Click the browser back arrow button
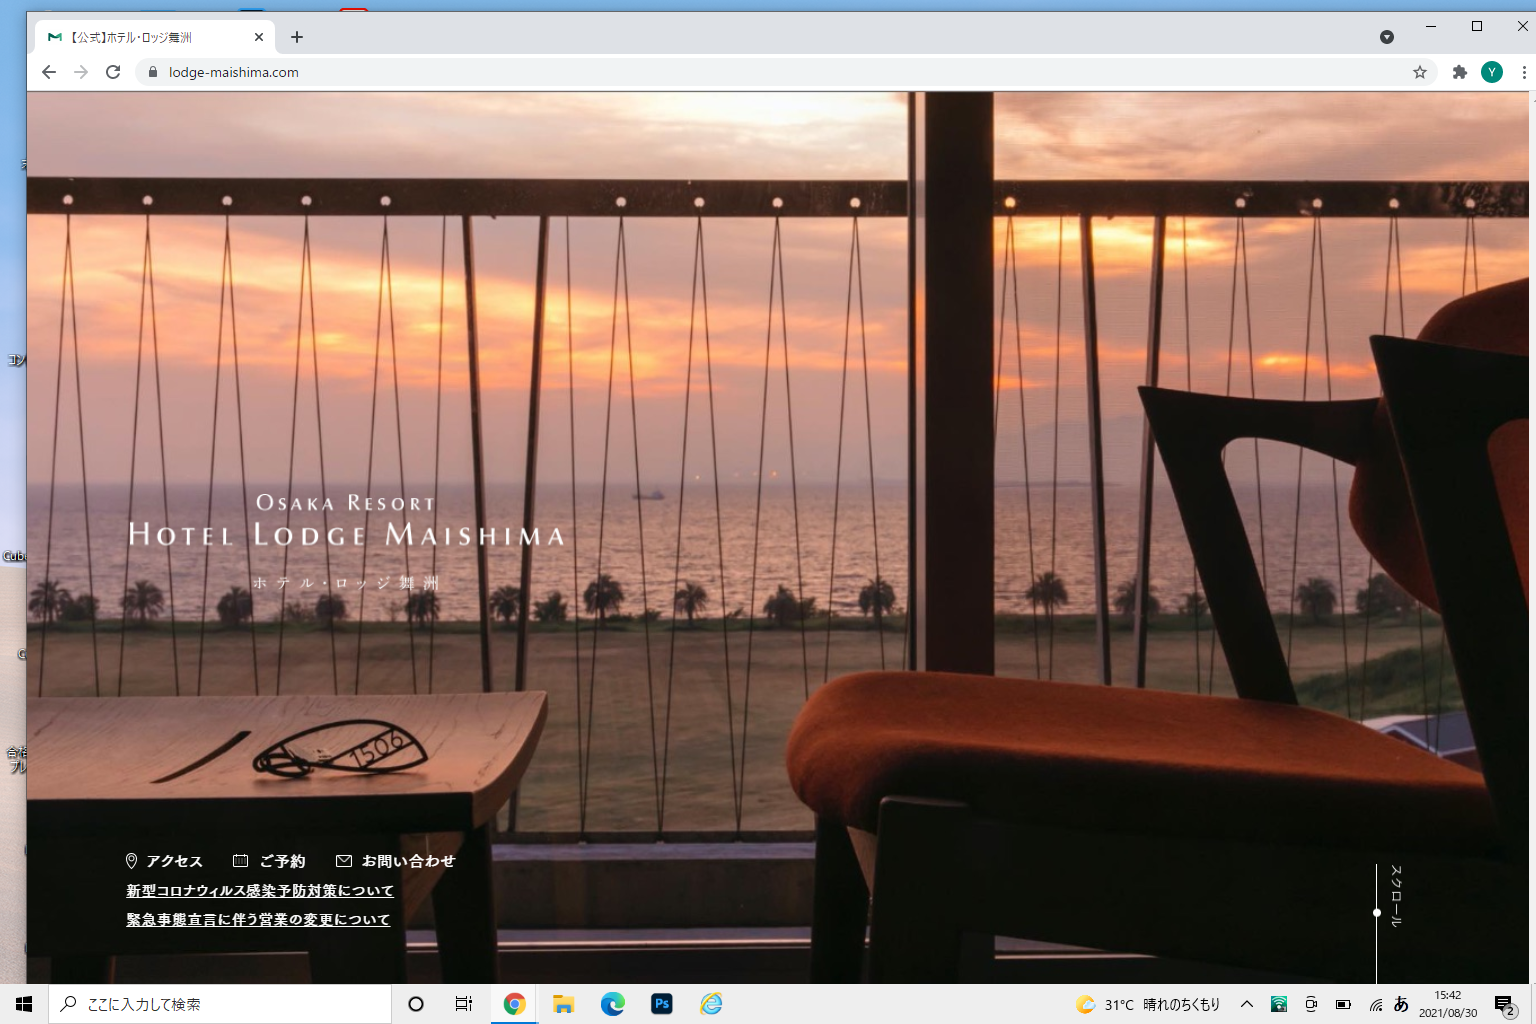This screenshot has width=1536, height=1024. (49, 72)
